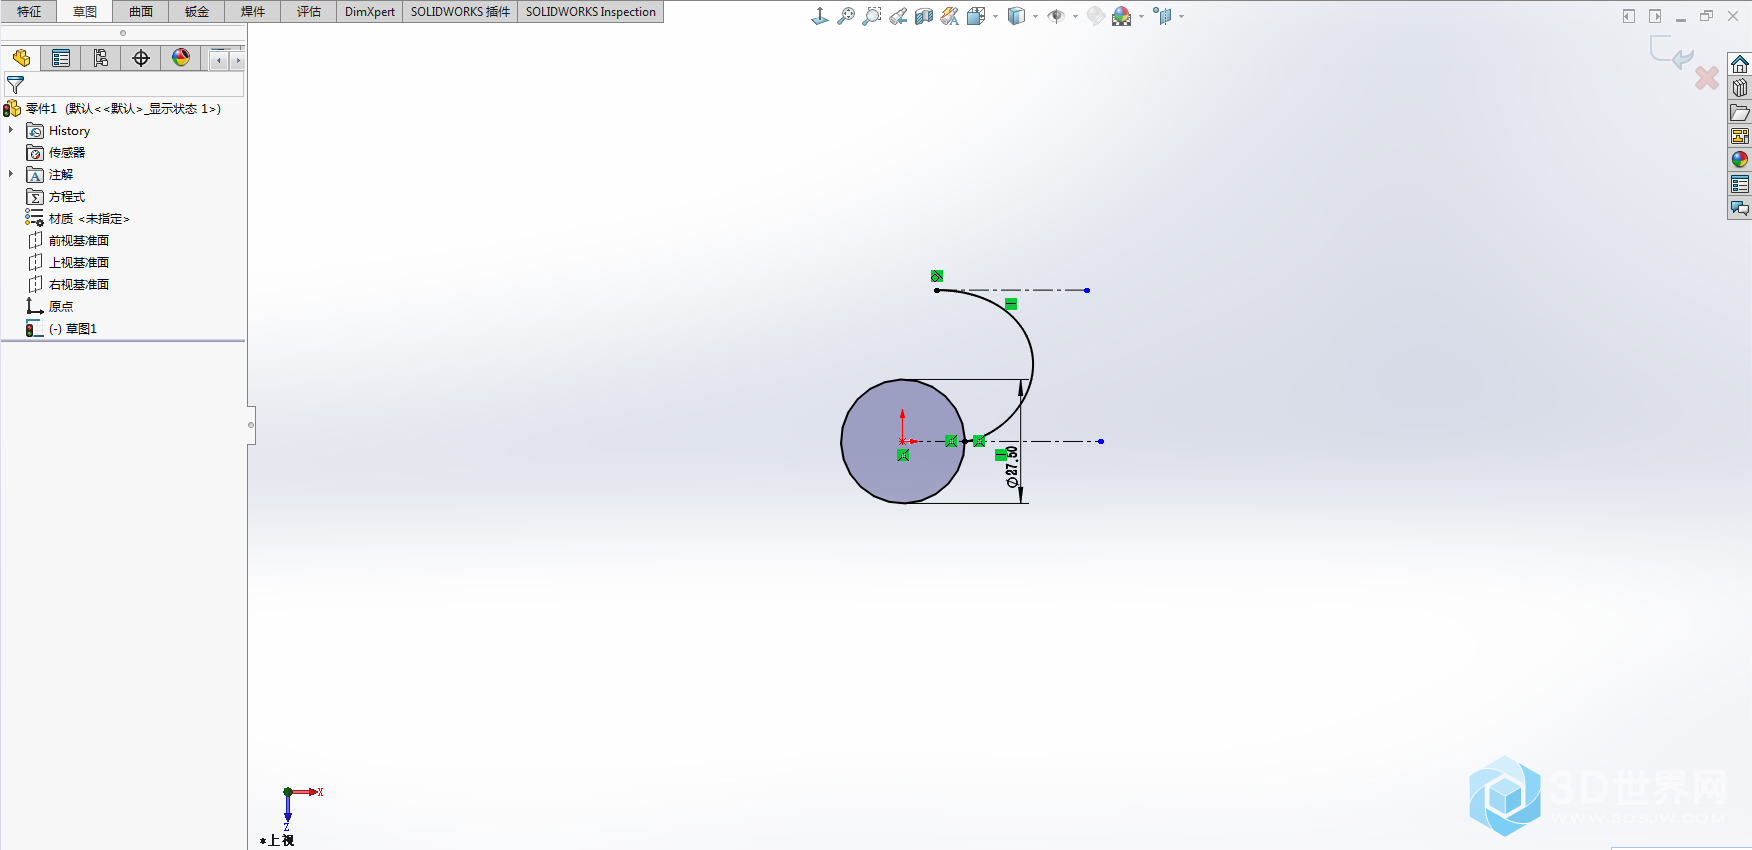This screenshot has height=850, width=1752.
Task: Switch to the 曲面 surfaces tab
Action: (141, 12)
